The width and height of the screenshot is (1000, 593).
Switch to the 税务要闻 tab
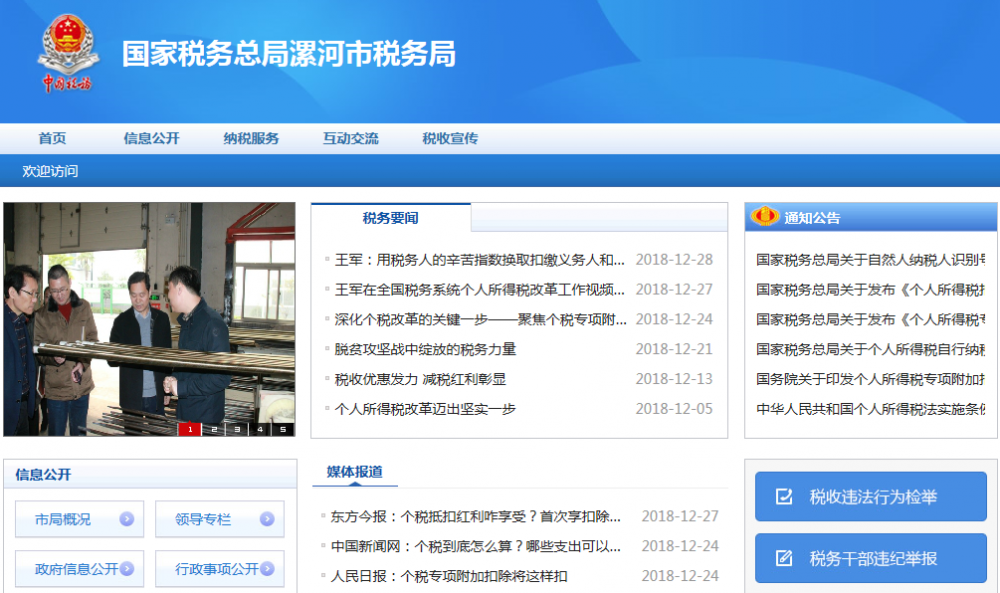tap(390, 216)
